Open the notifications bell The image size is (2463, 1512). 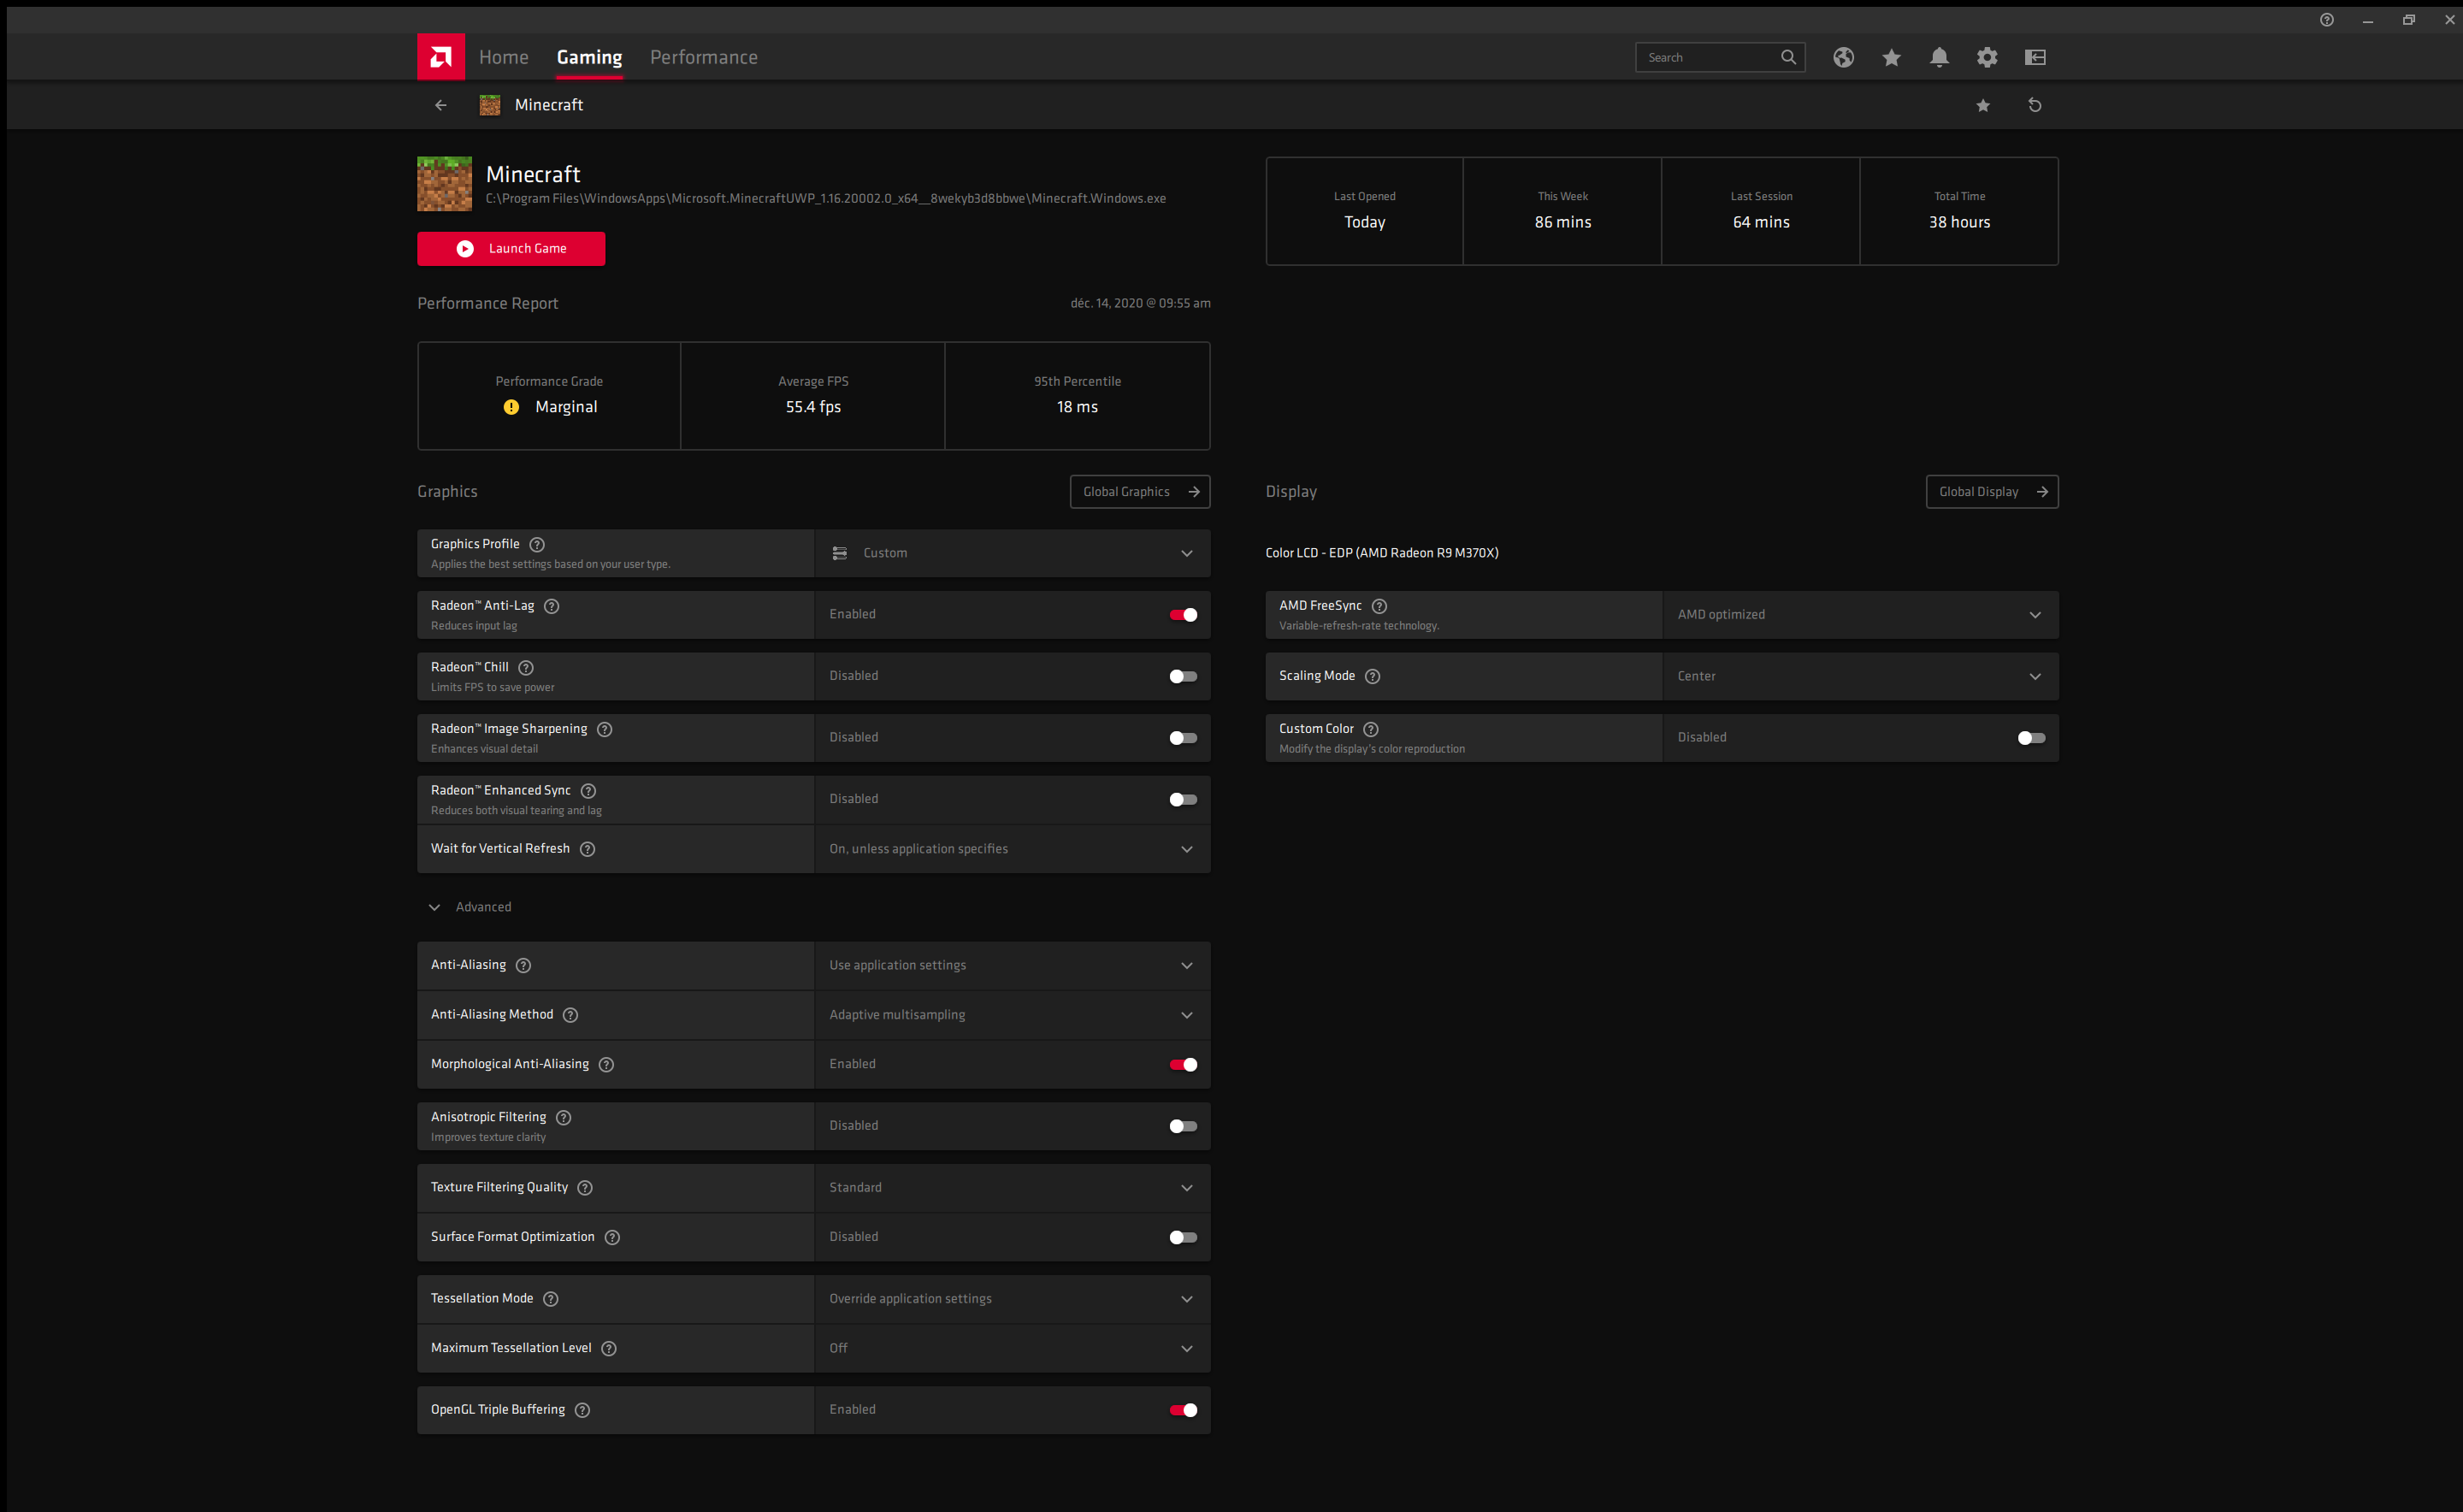click(1939, 57)
